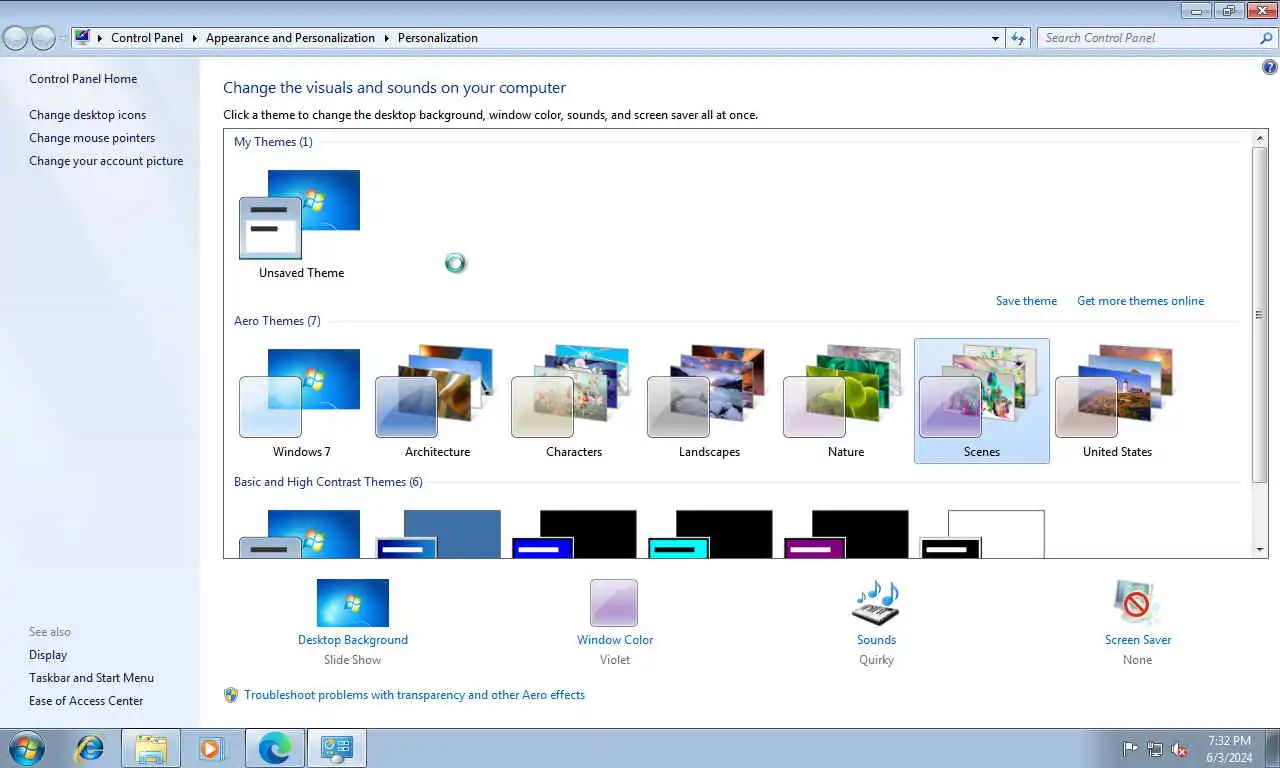Select the black high contrast theme with cyan bar
1280x768 pixels.
click(x=709, y=534)
